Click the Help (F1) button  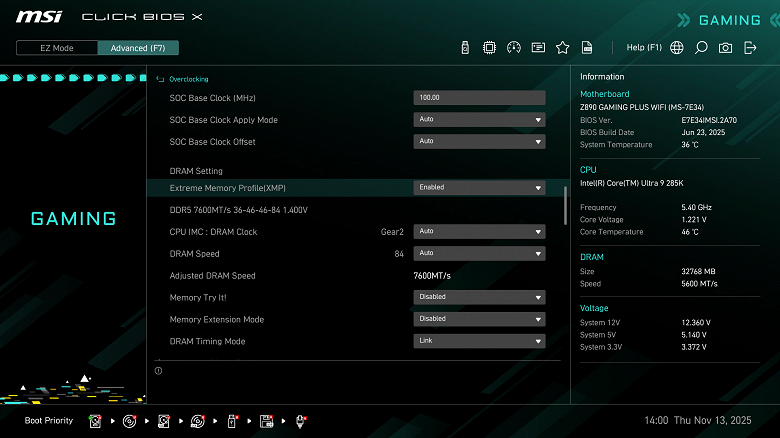(x=644, y=47)
